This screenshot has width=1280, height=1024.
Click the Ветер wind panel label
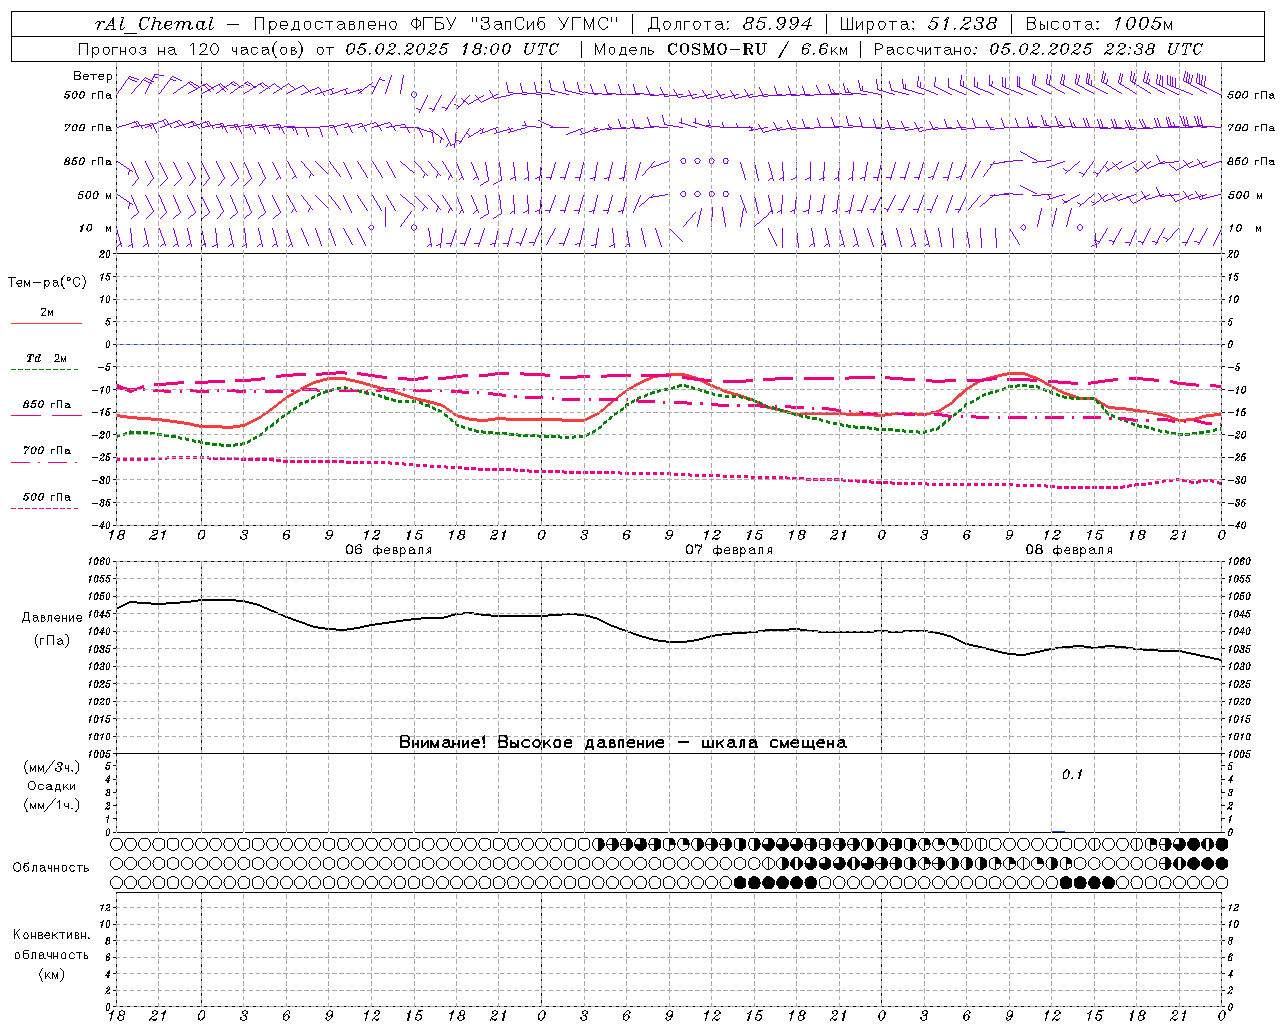93,76
